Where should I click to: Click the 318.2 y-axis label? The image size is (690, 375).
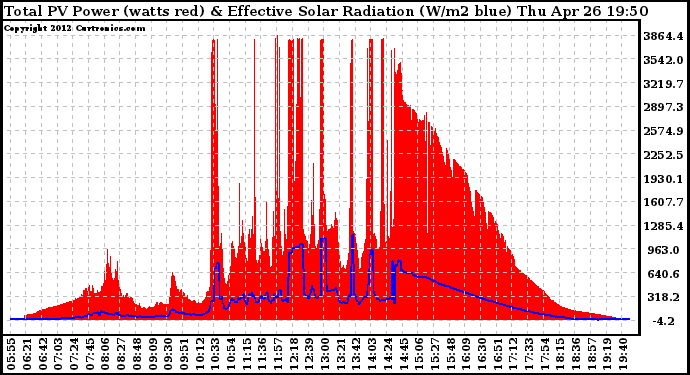[664, 298]
